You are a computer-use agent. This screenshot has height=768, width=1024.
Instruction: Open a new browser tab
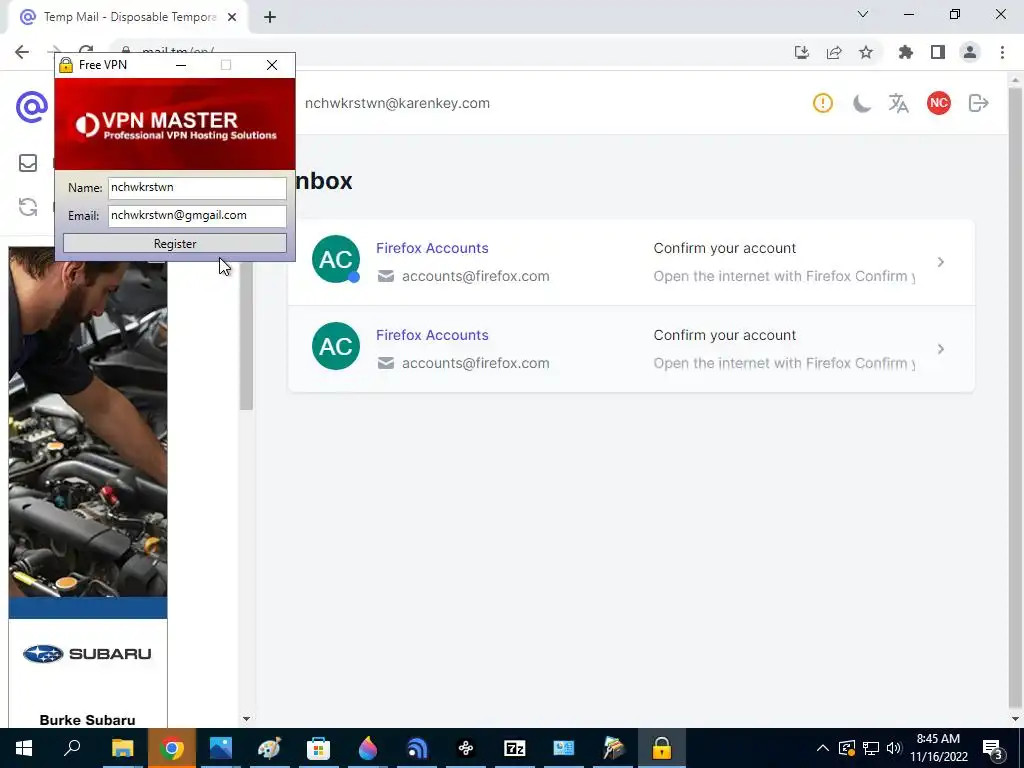coord(270,17)
